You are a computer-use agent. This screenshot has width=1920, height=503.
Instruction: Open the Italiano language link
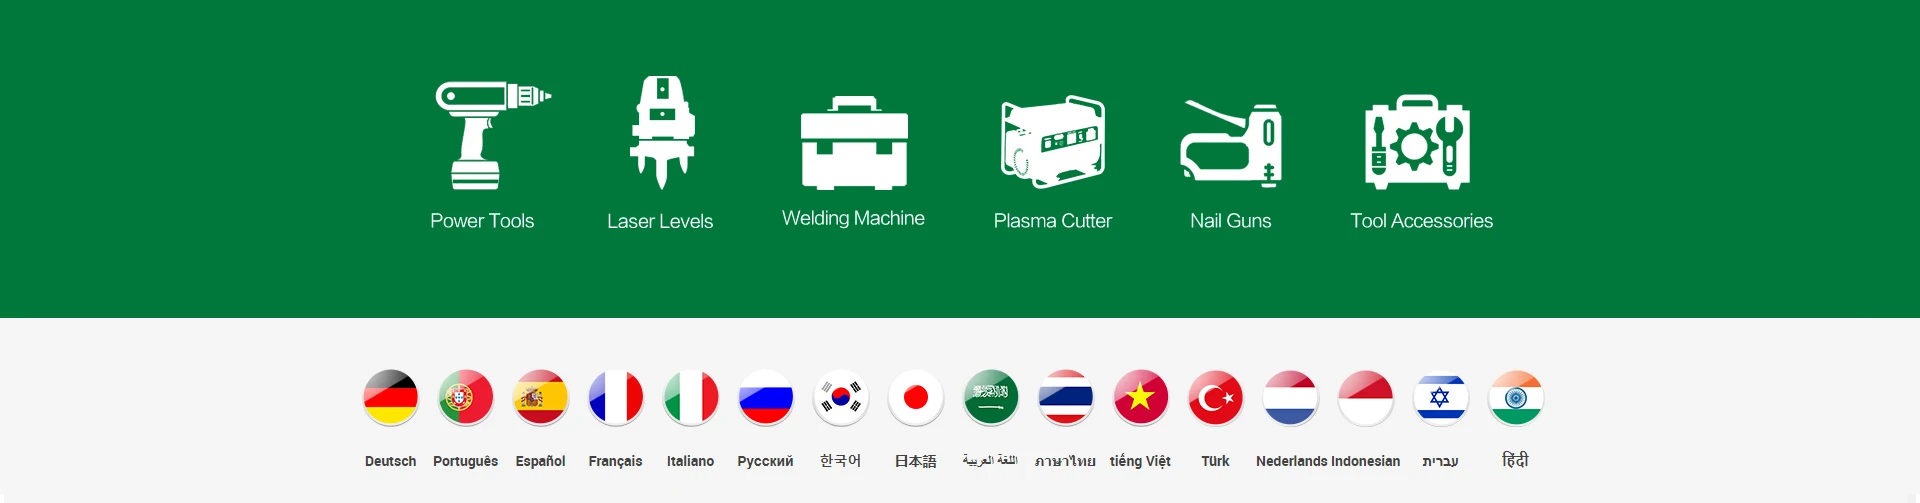click(691, 461)
